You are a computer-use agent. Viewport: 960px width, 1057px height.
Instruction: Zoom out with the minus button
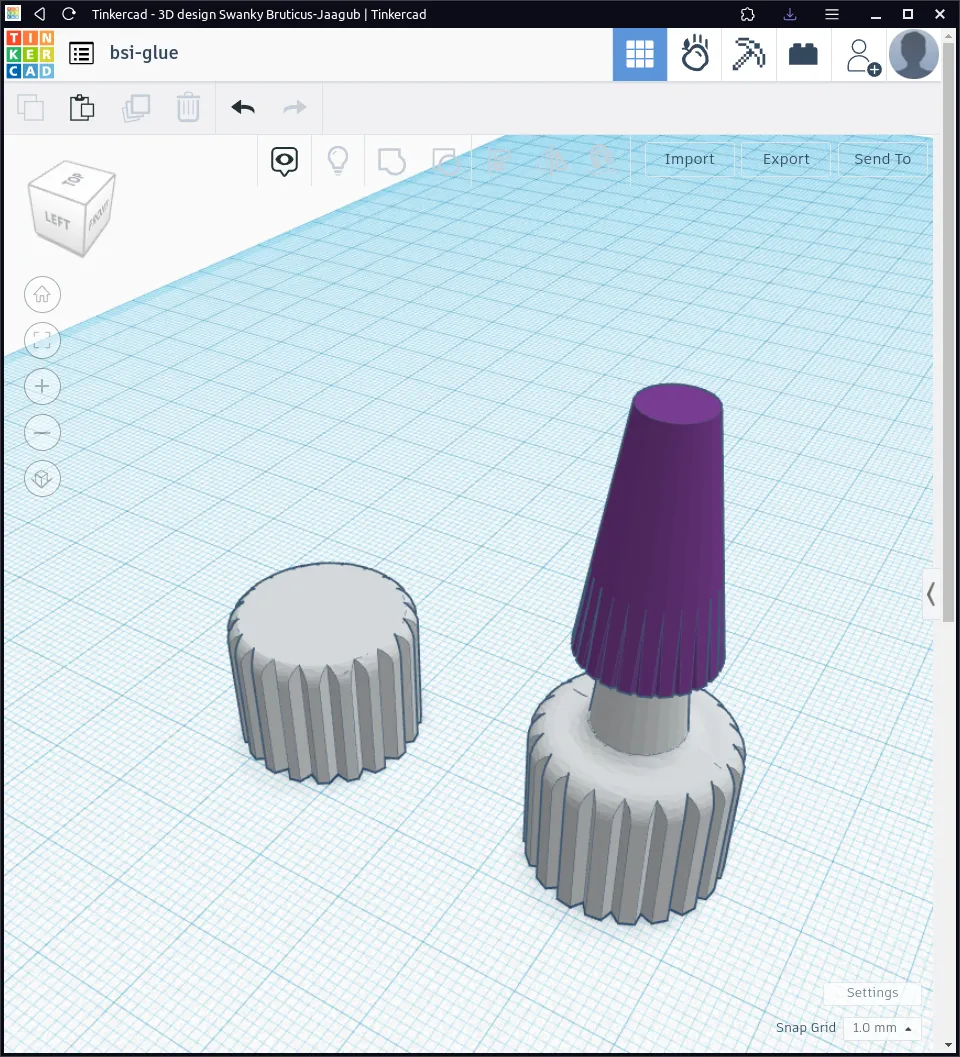tap(42, 433)
